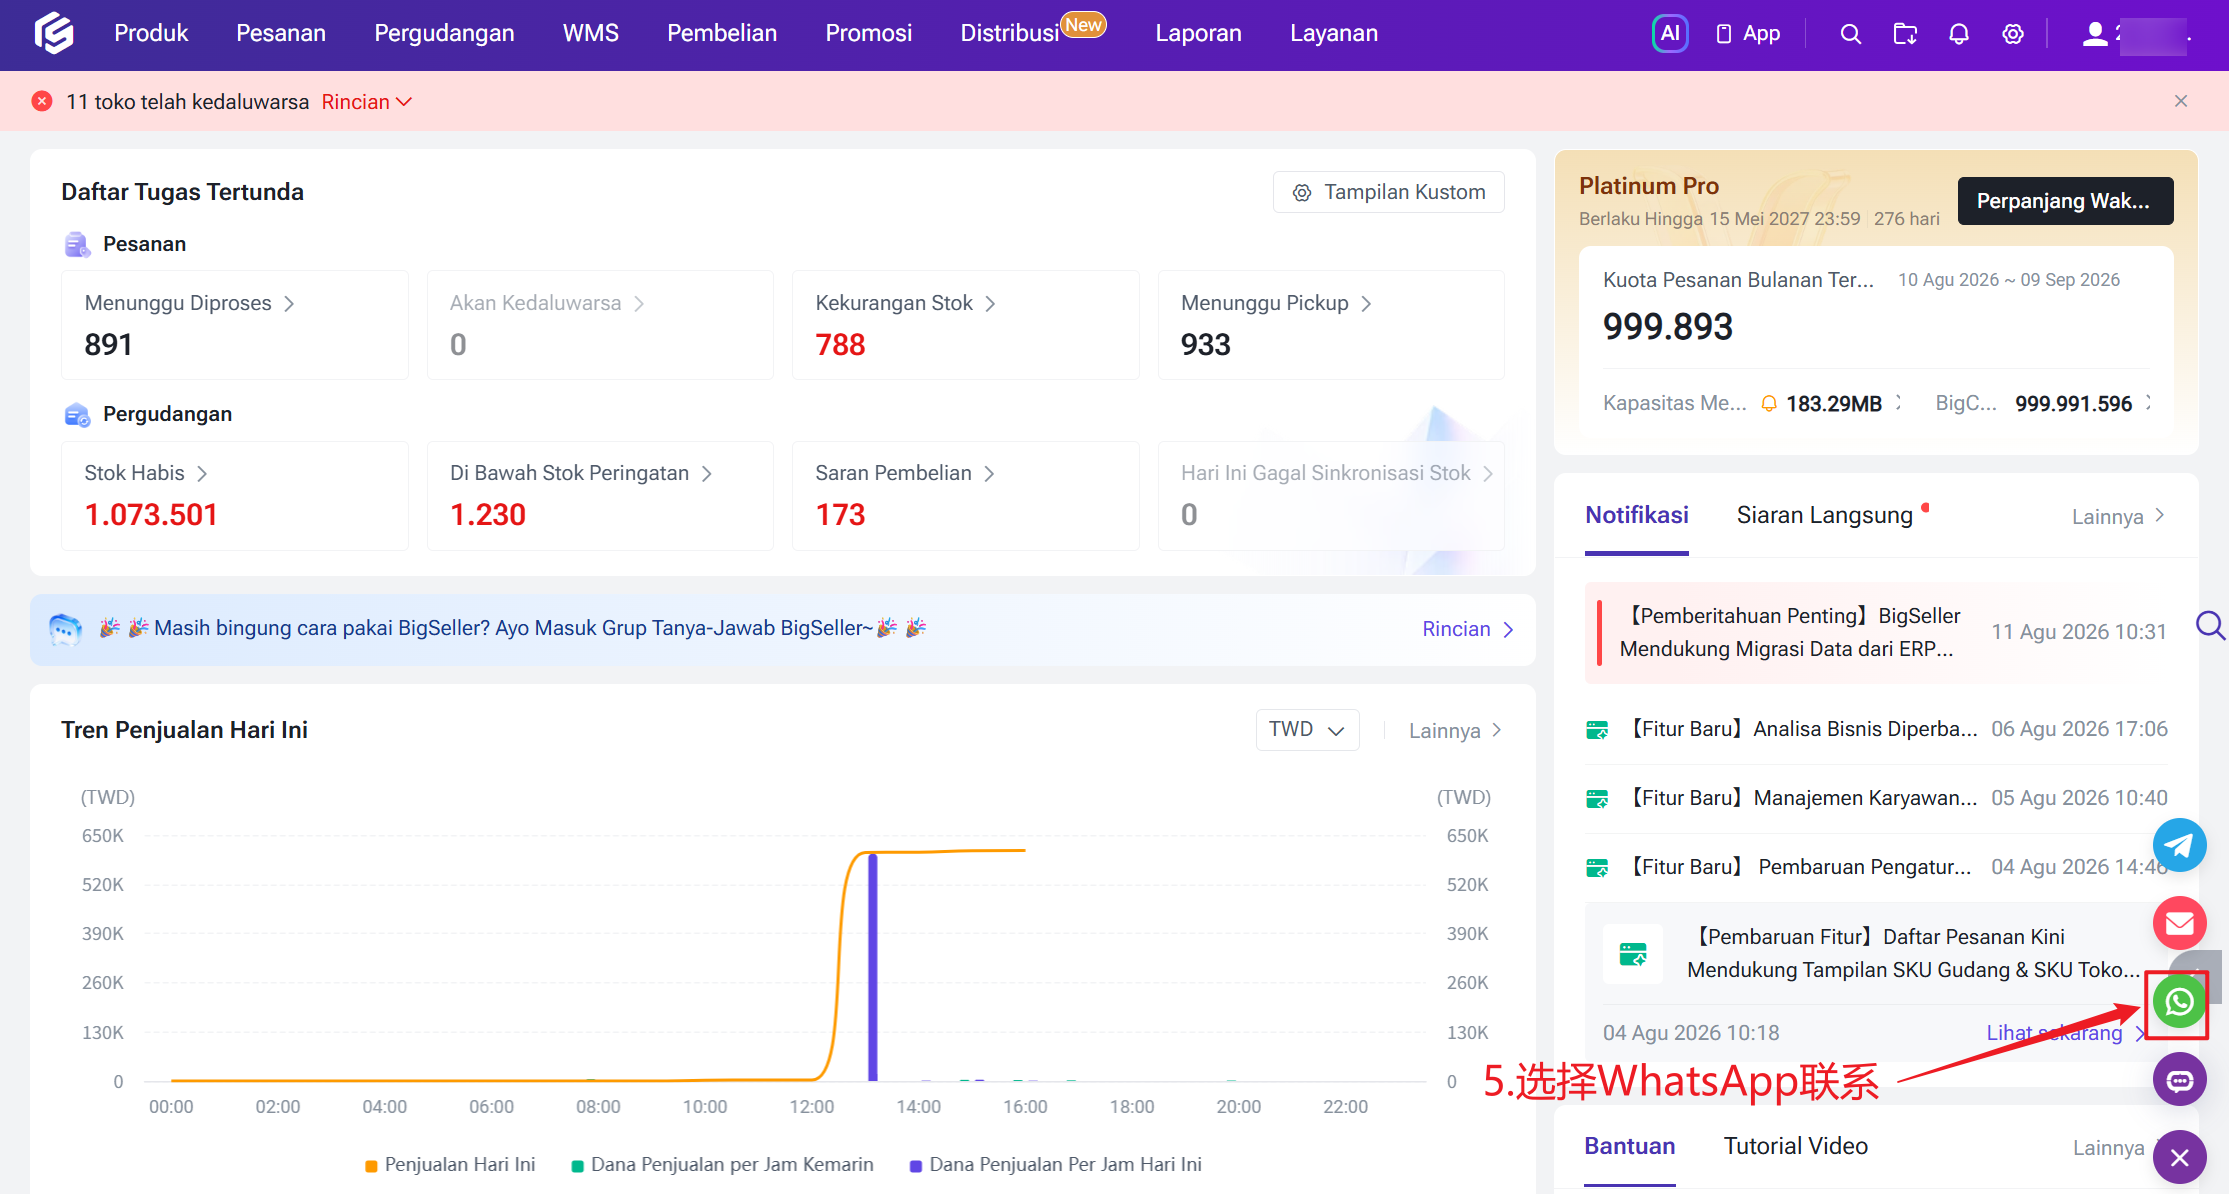2229x1194 pixels.
Task: Click the Telegram floating contact icon
Action: (2179, 845)
